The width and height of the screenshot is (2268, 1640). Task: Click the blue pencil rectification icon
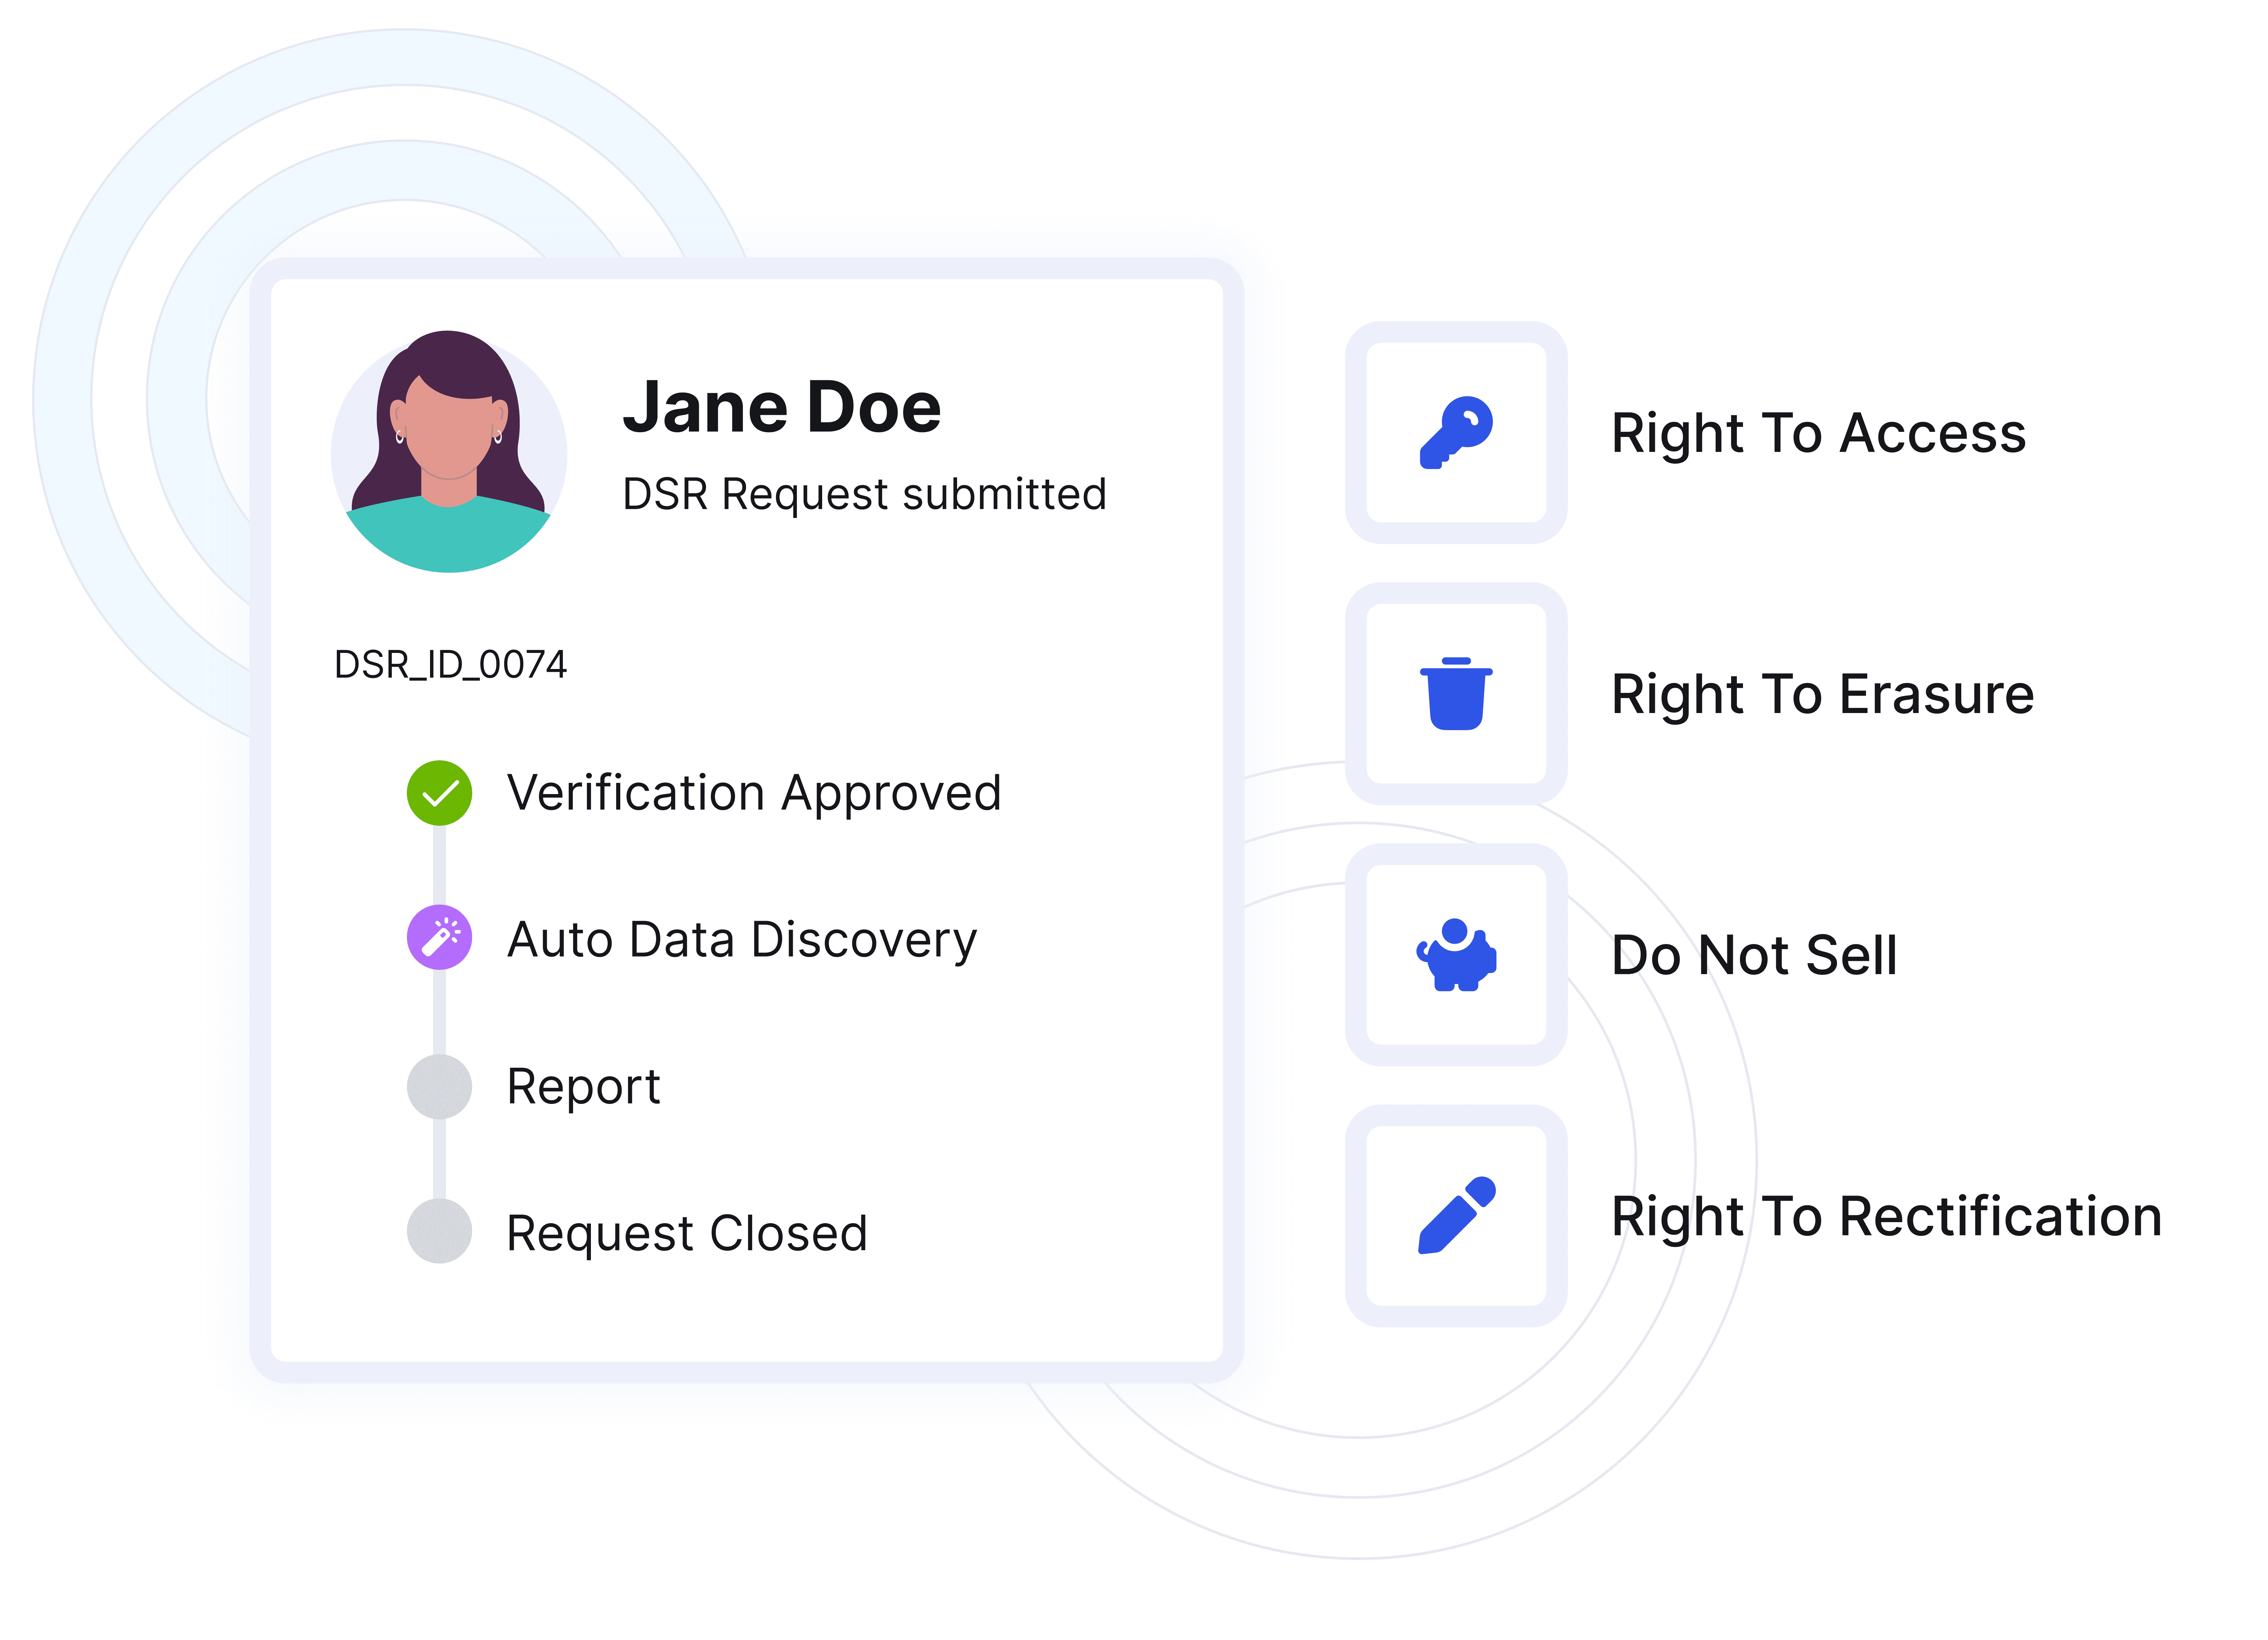pos(1456,1216)
